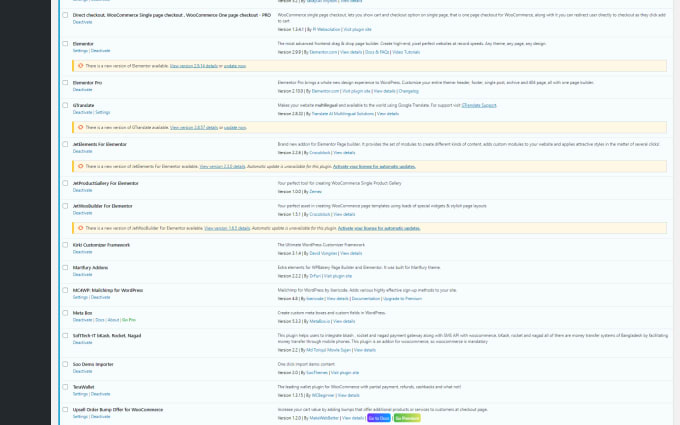This screenshot has width=680, height=425.
Task: Open the Meta Box Docs link
Action: tap(100, 320)
